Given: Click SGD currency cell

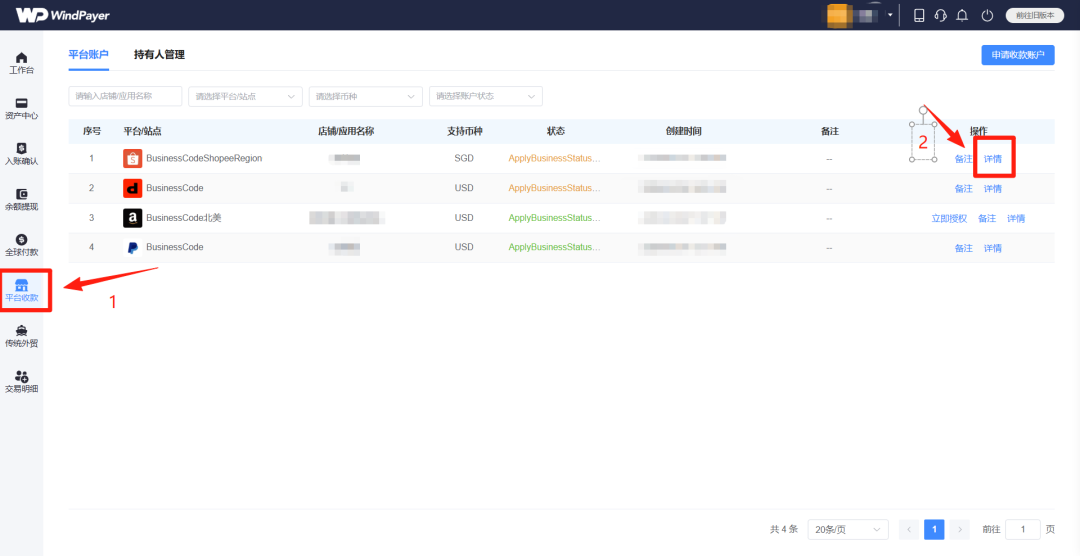Looking at the screenshot, I should (x=464, y=158).
